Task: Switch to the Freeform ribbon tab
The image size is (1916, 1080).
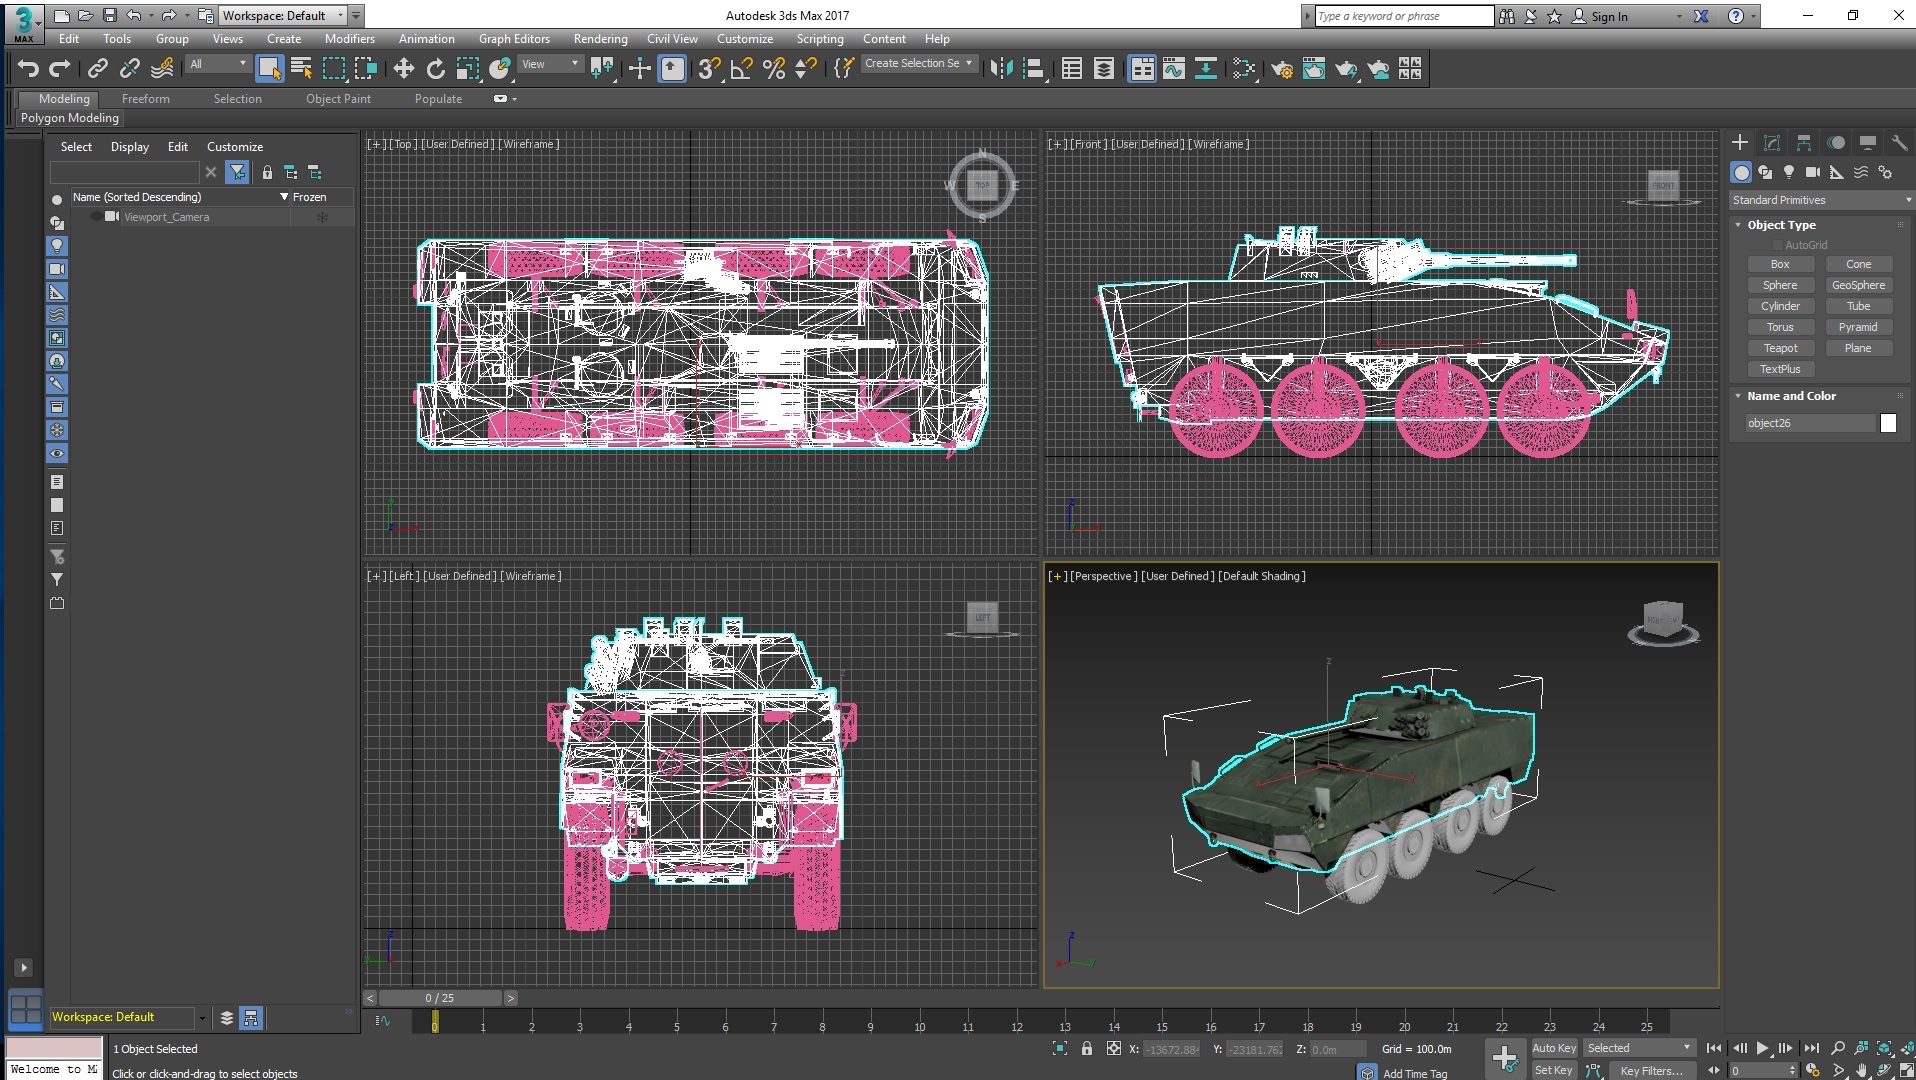Action: pyautogui.click(x=146, y=99)
